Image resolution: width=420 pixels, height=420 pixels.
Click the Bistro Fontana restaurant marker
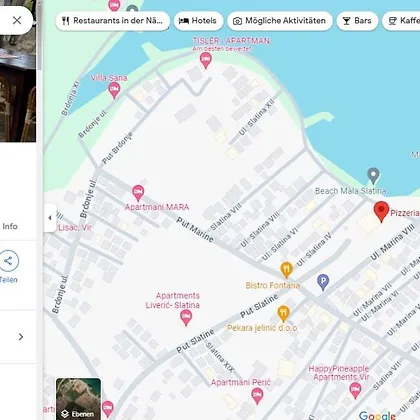[x=286, y=270]
